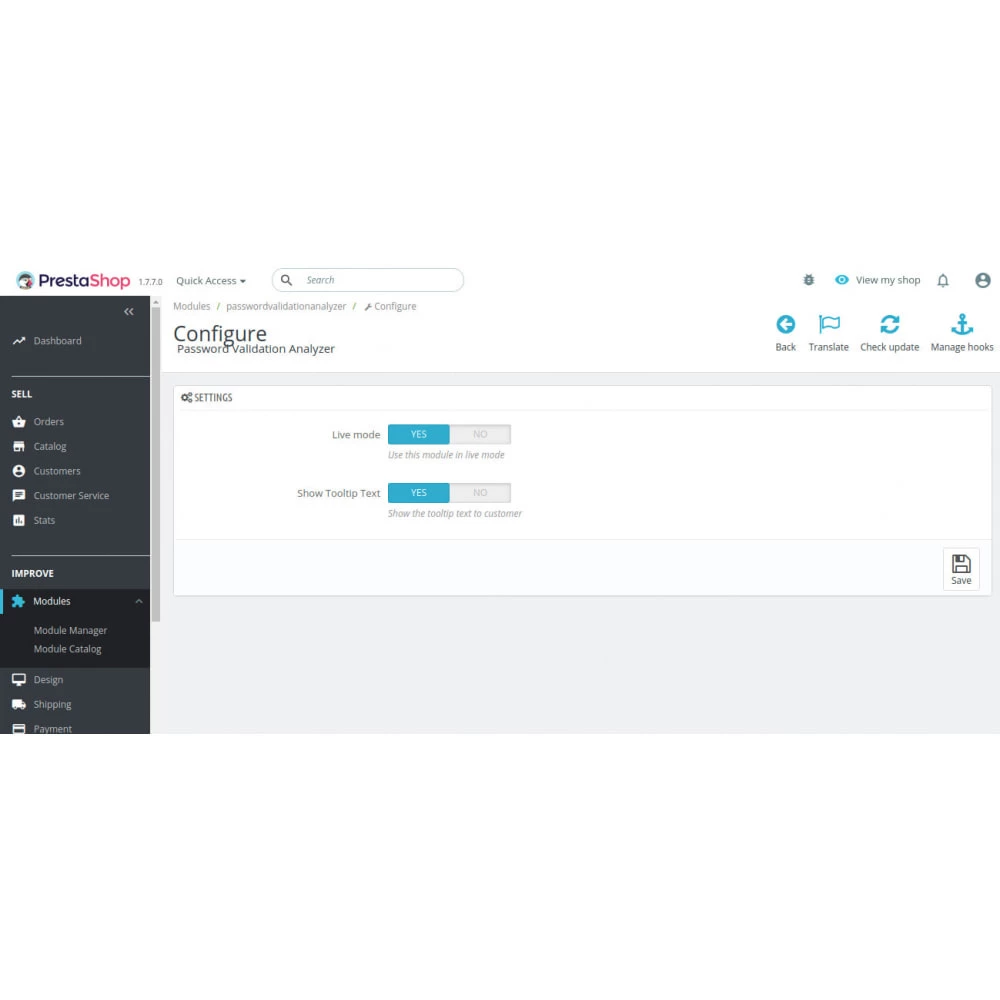
Task: Collapse the Modules submenu chevron
Action: [x=138, y=601]
